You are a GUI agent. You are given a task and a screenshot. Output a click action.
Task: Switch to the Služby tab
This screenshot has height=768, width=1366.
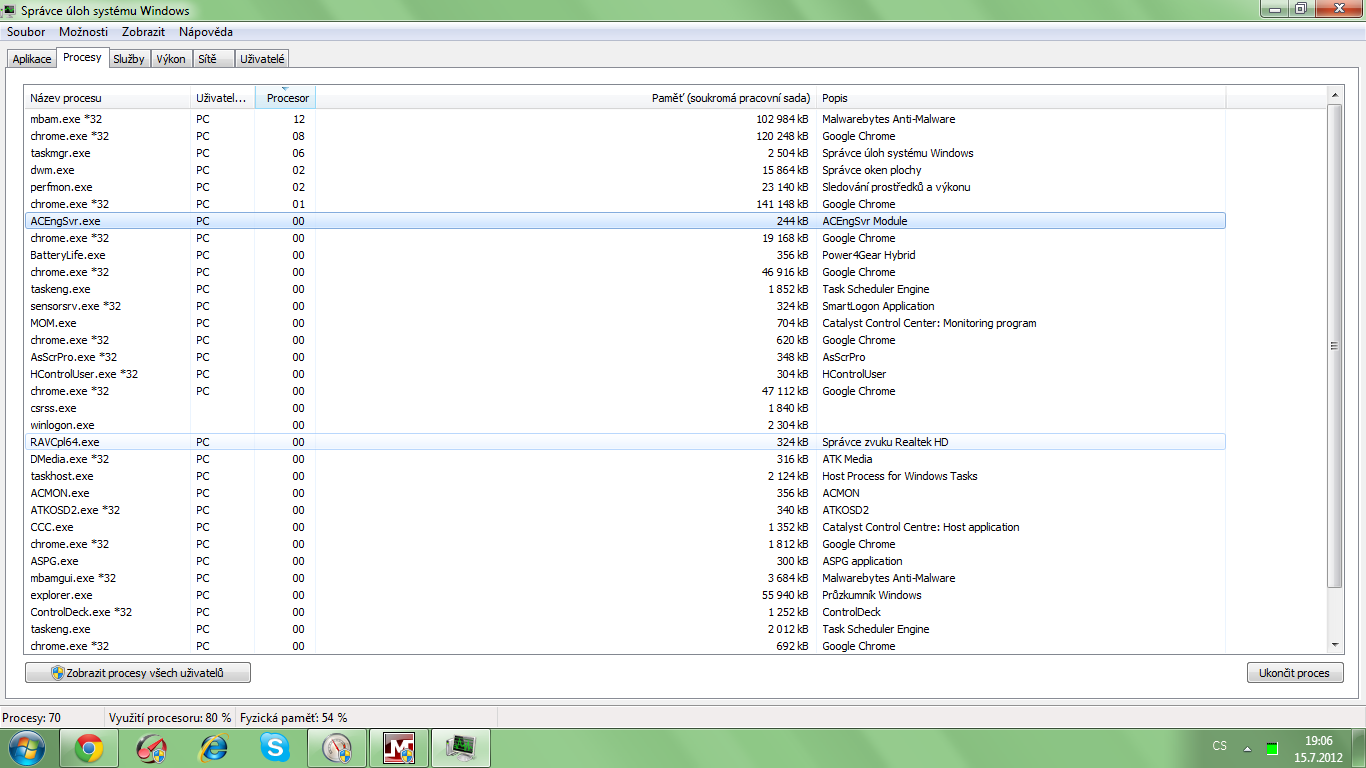[128, 59]
